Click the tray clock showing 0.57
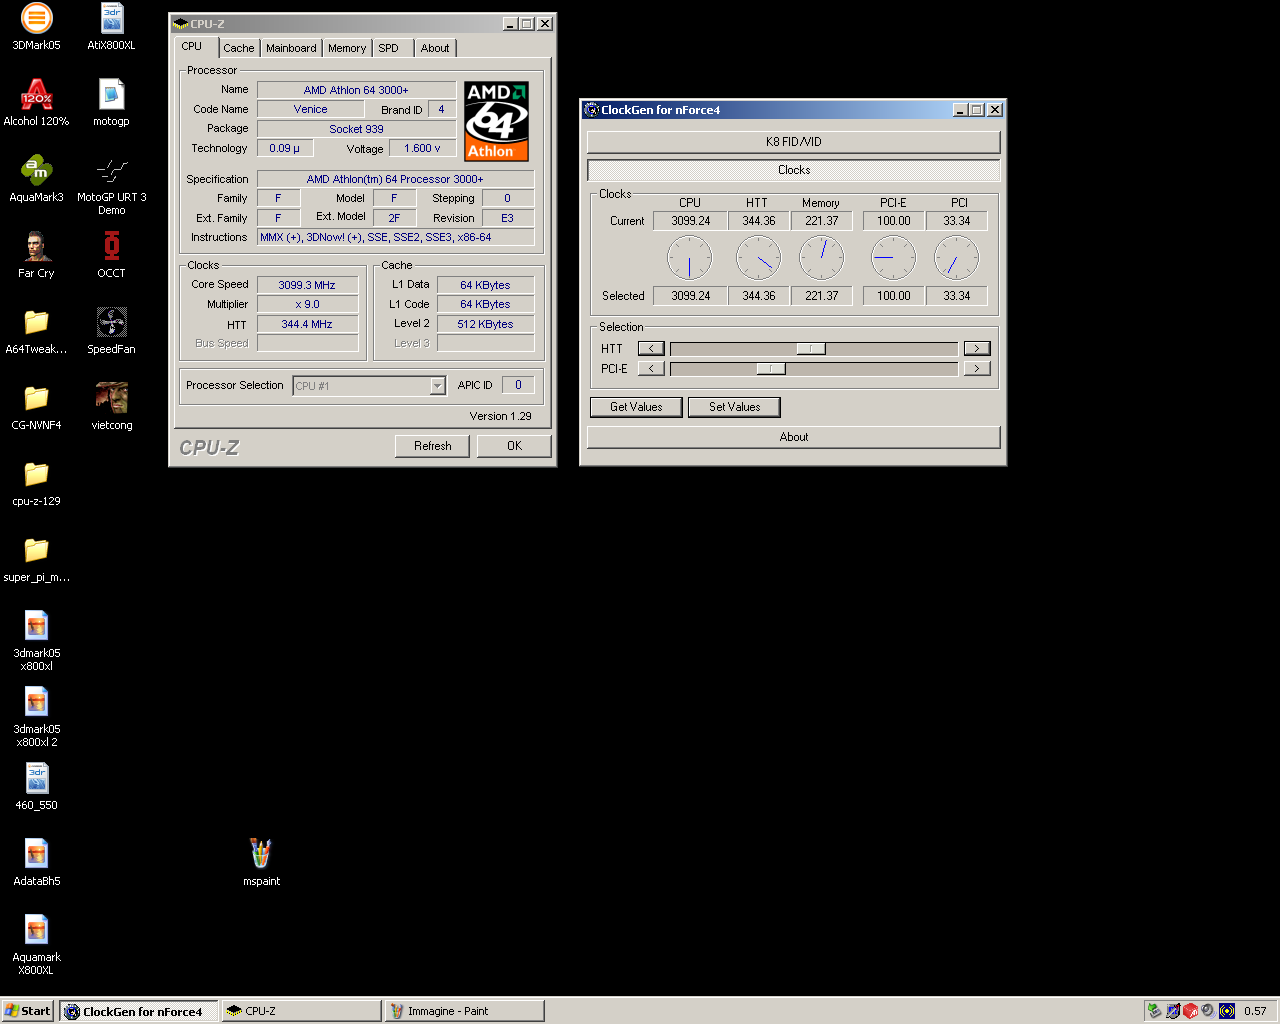This screenshot has width=1280, height=1024. [1255, 1011]
